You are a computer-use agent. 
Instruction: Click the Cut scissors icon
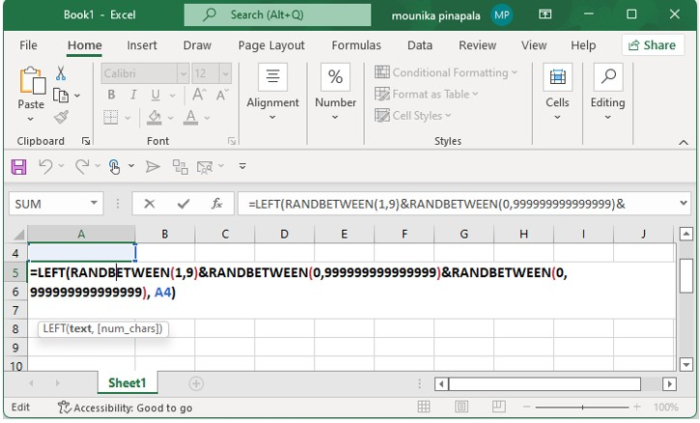(61, 73)
